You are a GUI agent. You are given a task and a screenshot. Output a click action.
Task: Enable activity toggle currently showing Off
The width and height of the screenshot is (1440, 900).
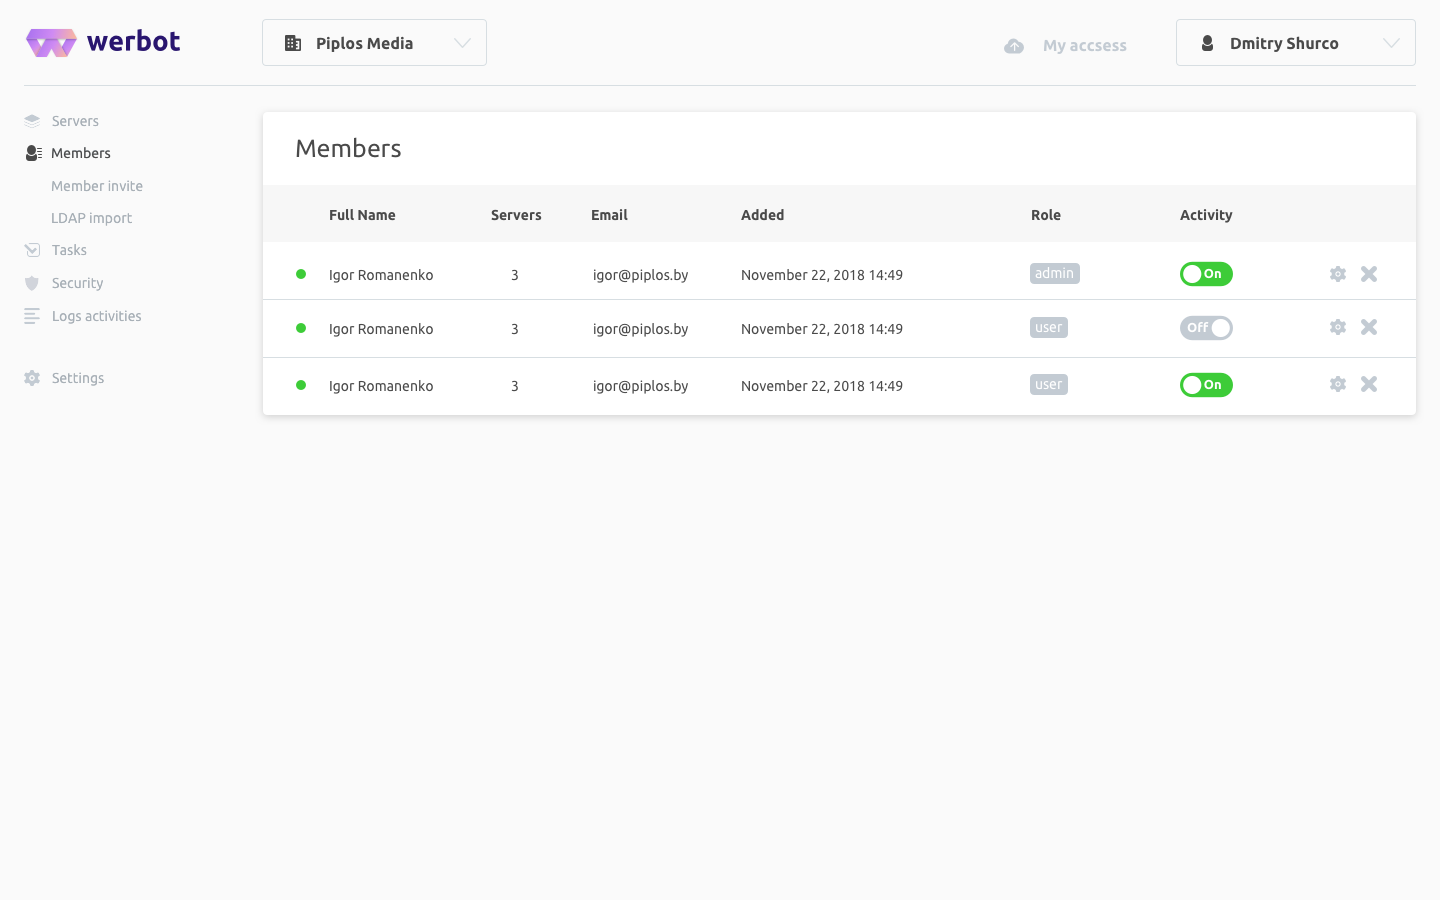(x=1206, y=328)
